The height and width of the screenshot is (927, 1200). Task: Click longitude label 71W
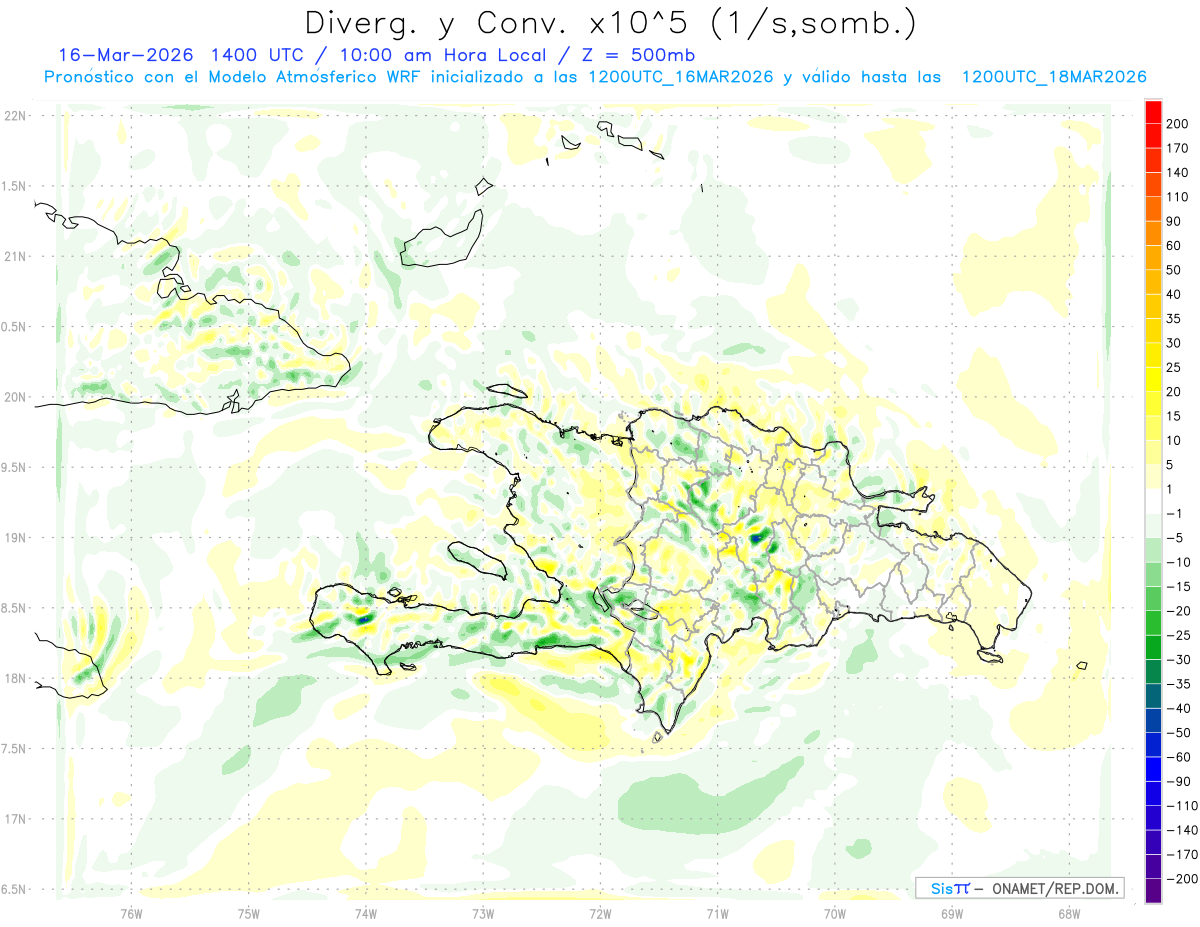(x=717, y=914)
